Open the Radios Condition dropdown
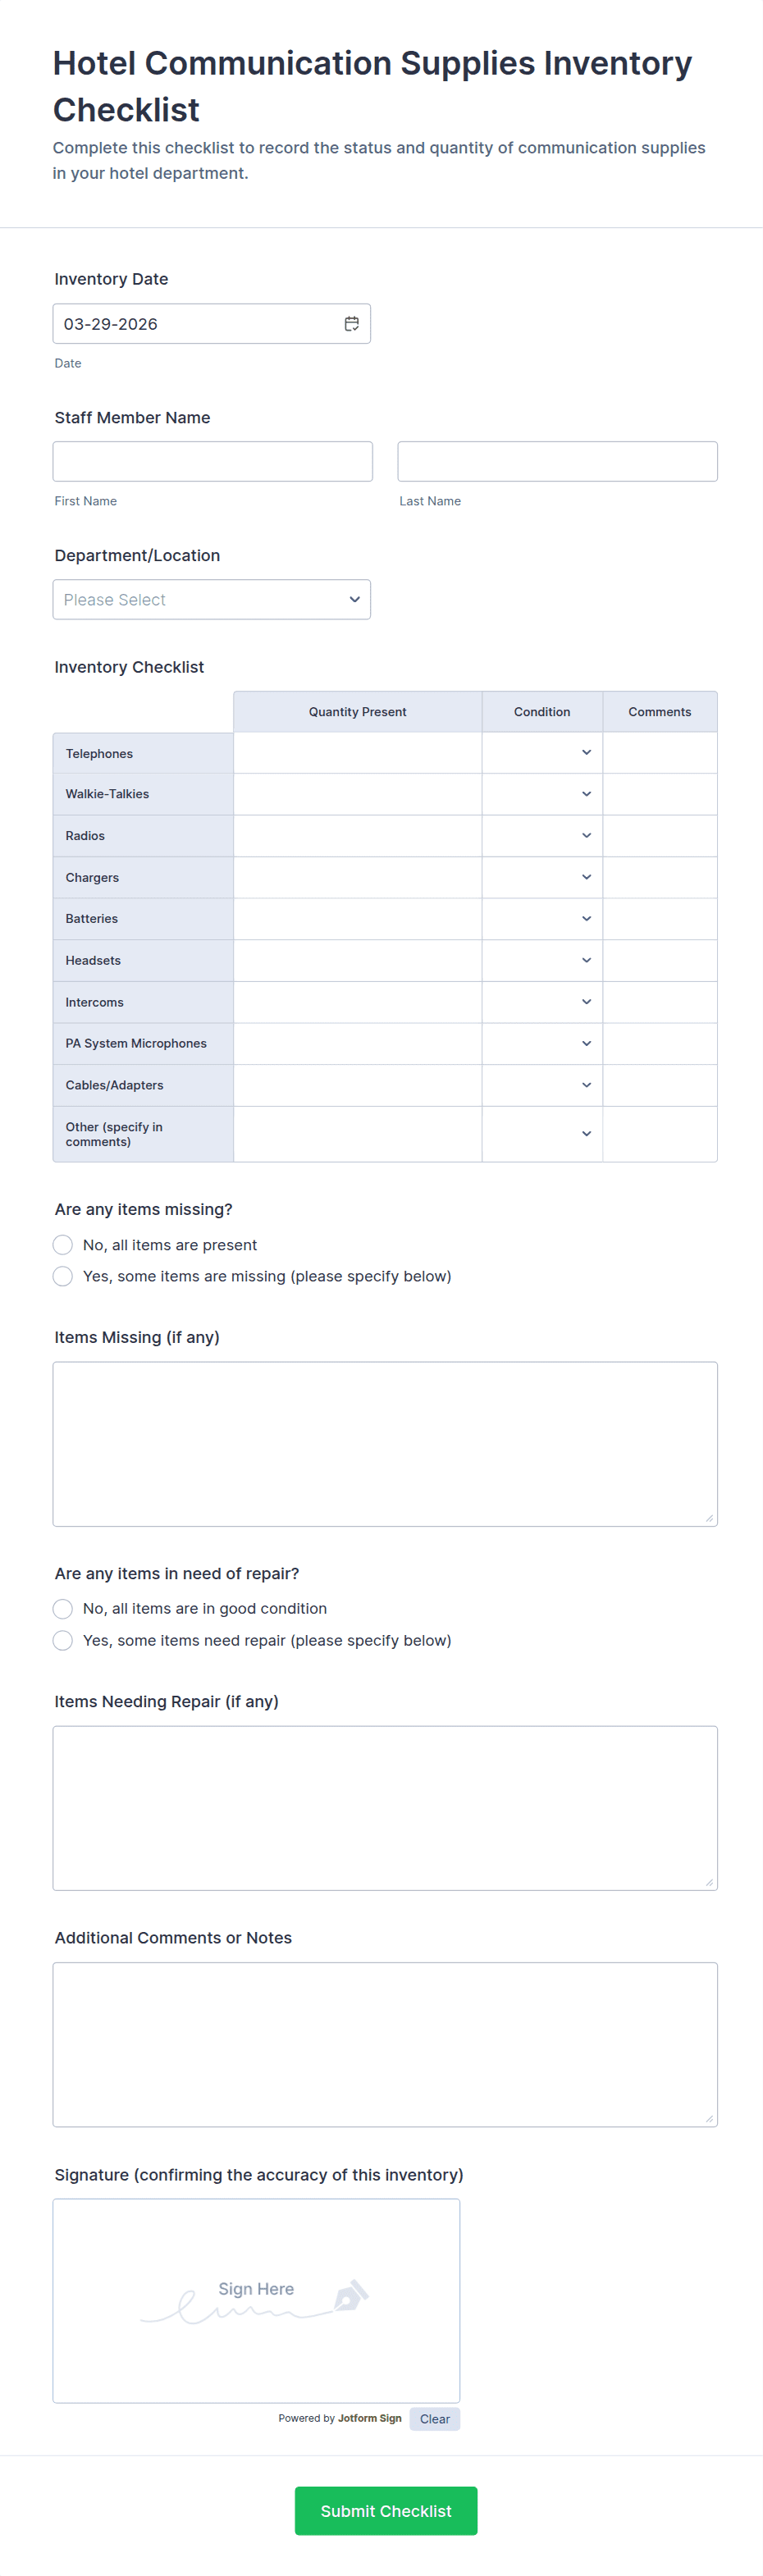 click(x=542, y=836)
